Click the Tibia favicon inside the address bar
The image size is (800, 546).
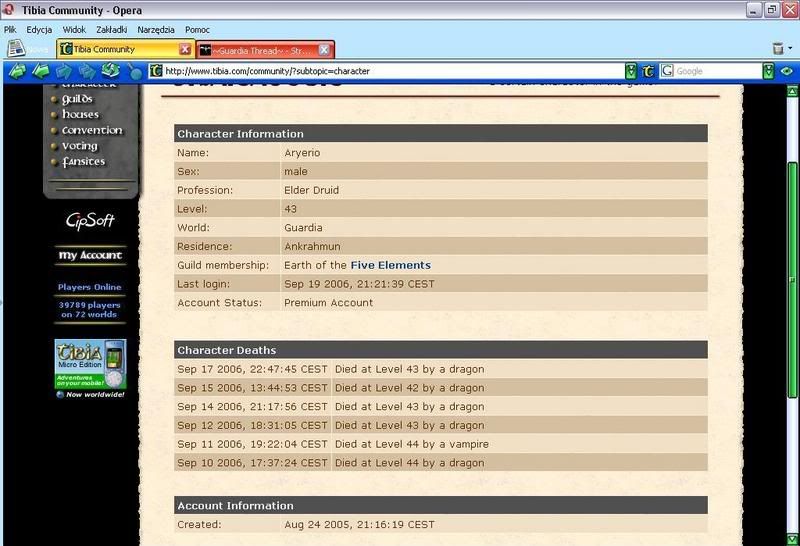[157, 71]
